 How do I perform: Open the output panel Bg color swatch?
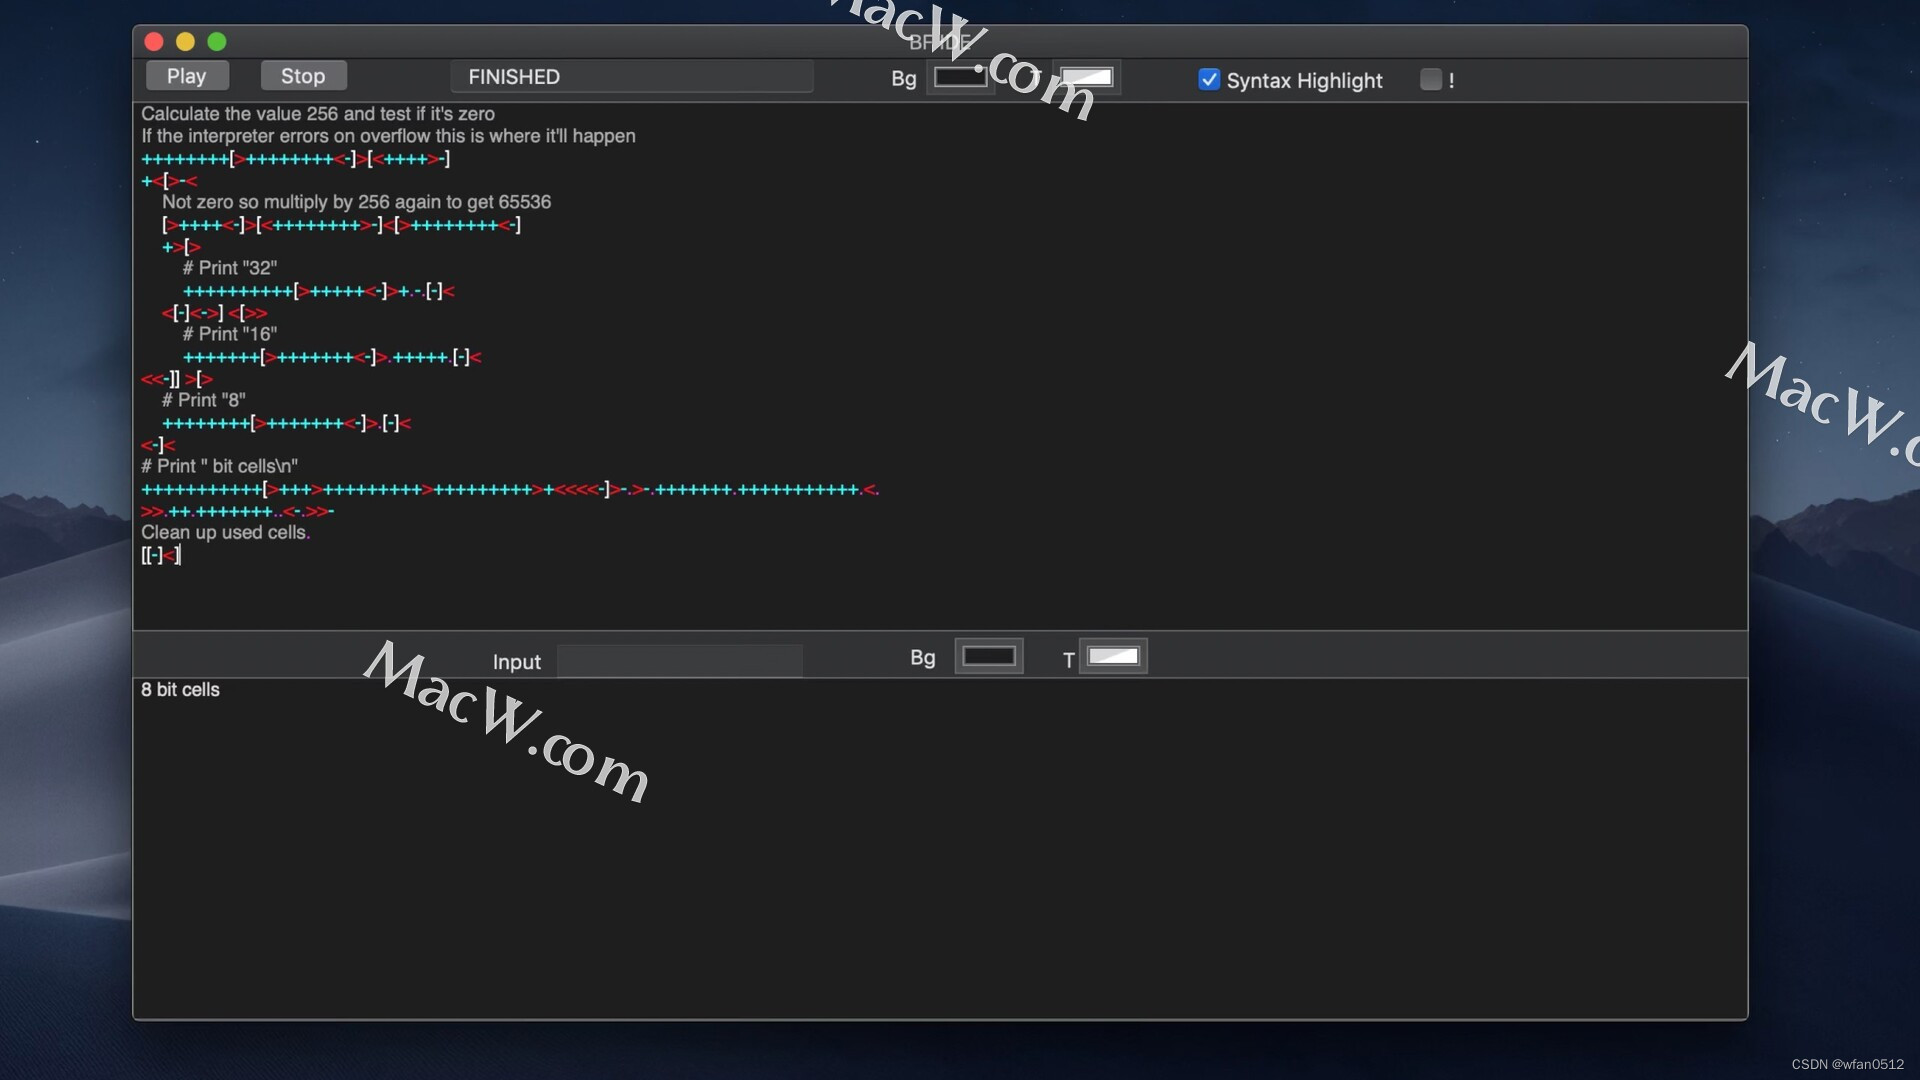coord(989,656)
